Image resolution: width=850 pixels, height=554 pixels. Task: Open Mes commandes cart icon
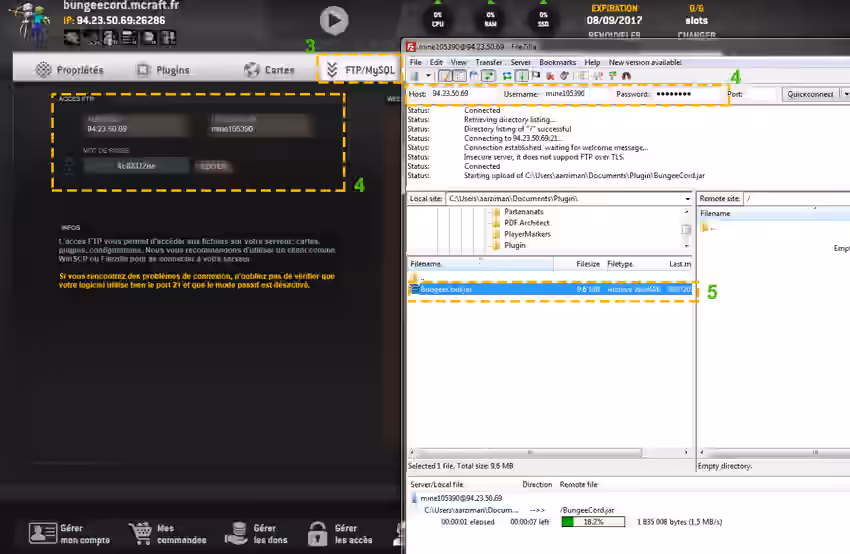click(140, 534)
